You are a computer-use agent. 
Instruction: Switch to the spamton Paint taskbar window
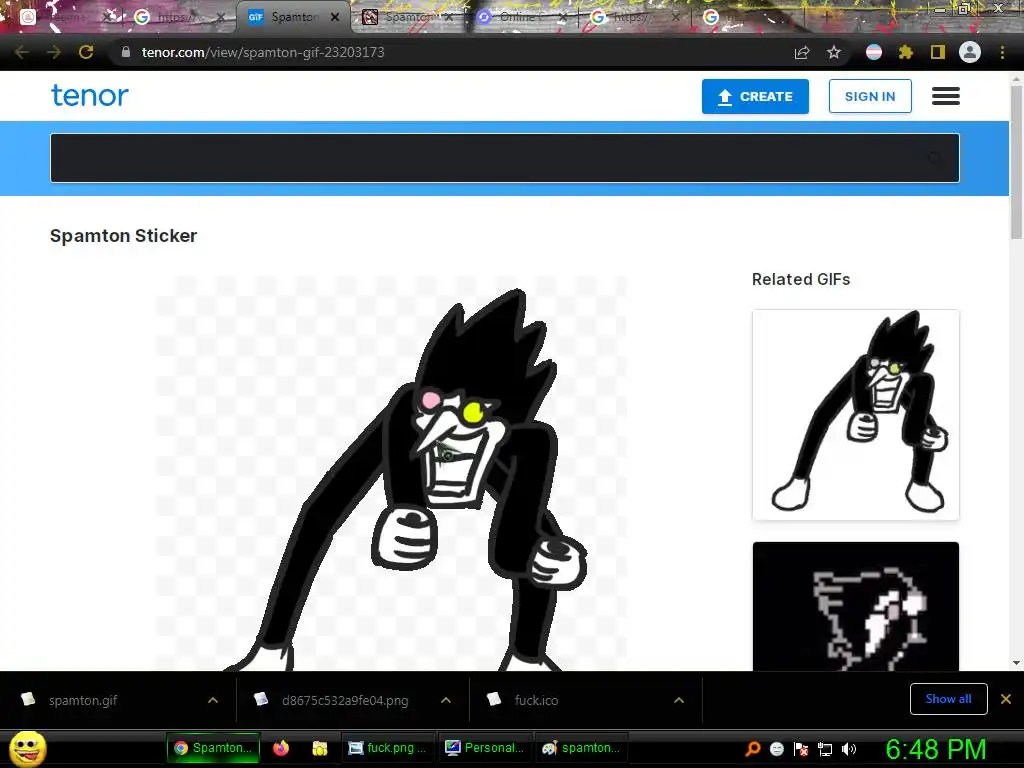point(581,748)
